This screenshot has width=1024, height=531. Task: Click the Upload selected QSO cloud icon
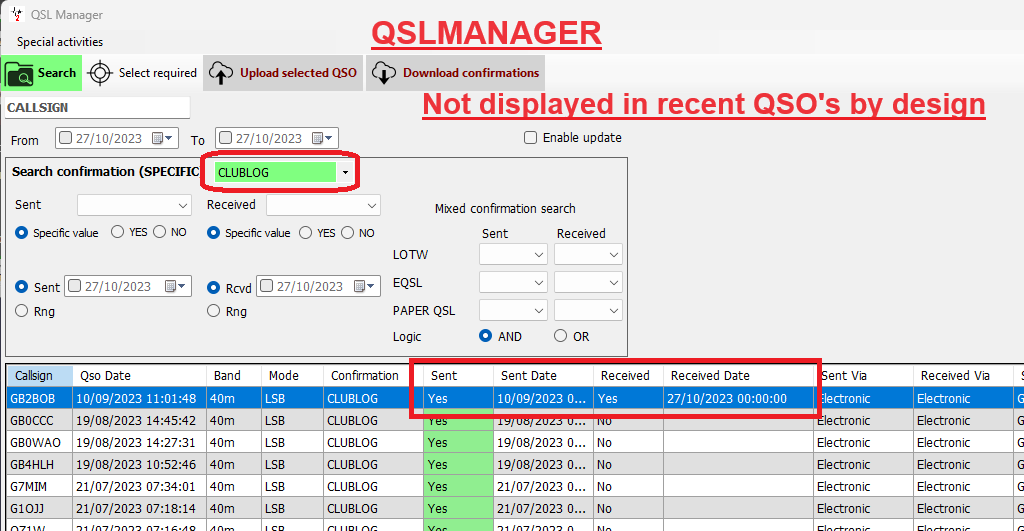click(x=221, y=73)
